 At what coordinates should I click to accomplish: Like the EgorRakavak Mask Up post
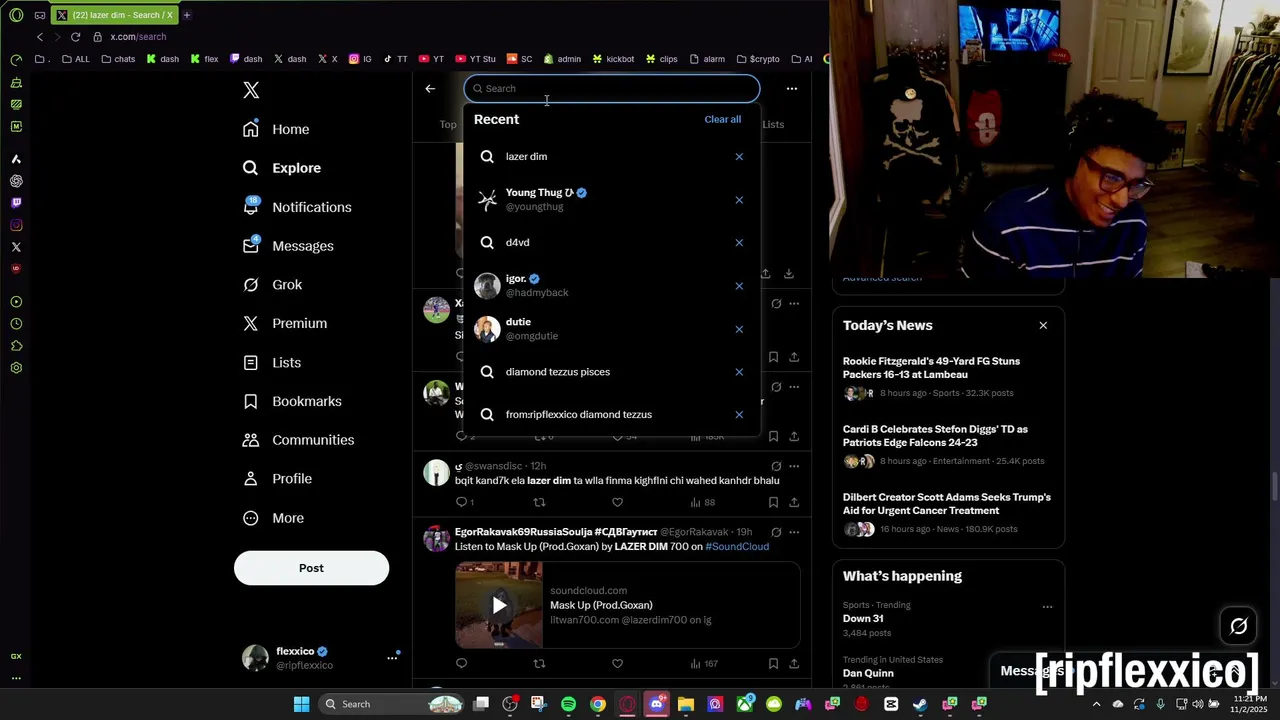coord(617,663)
